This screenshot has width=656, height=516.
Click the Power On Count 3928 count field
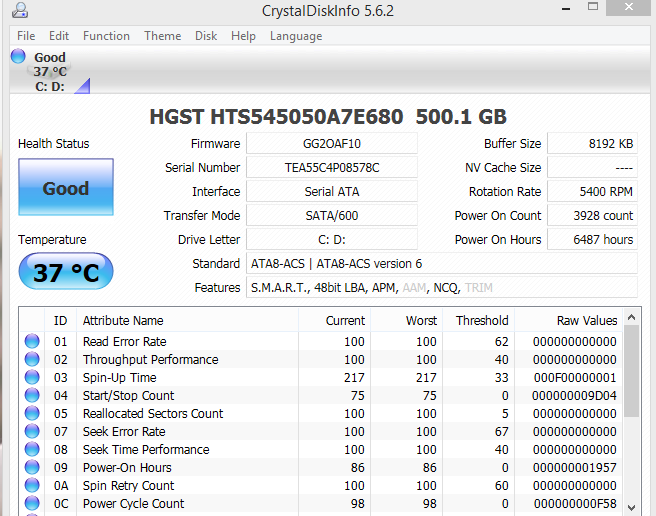coord(592,216)
